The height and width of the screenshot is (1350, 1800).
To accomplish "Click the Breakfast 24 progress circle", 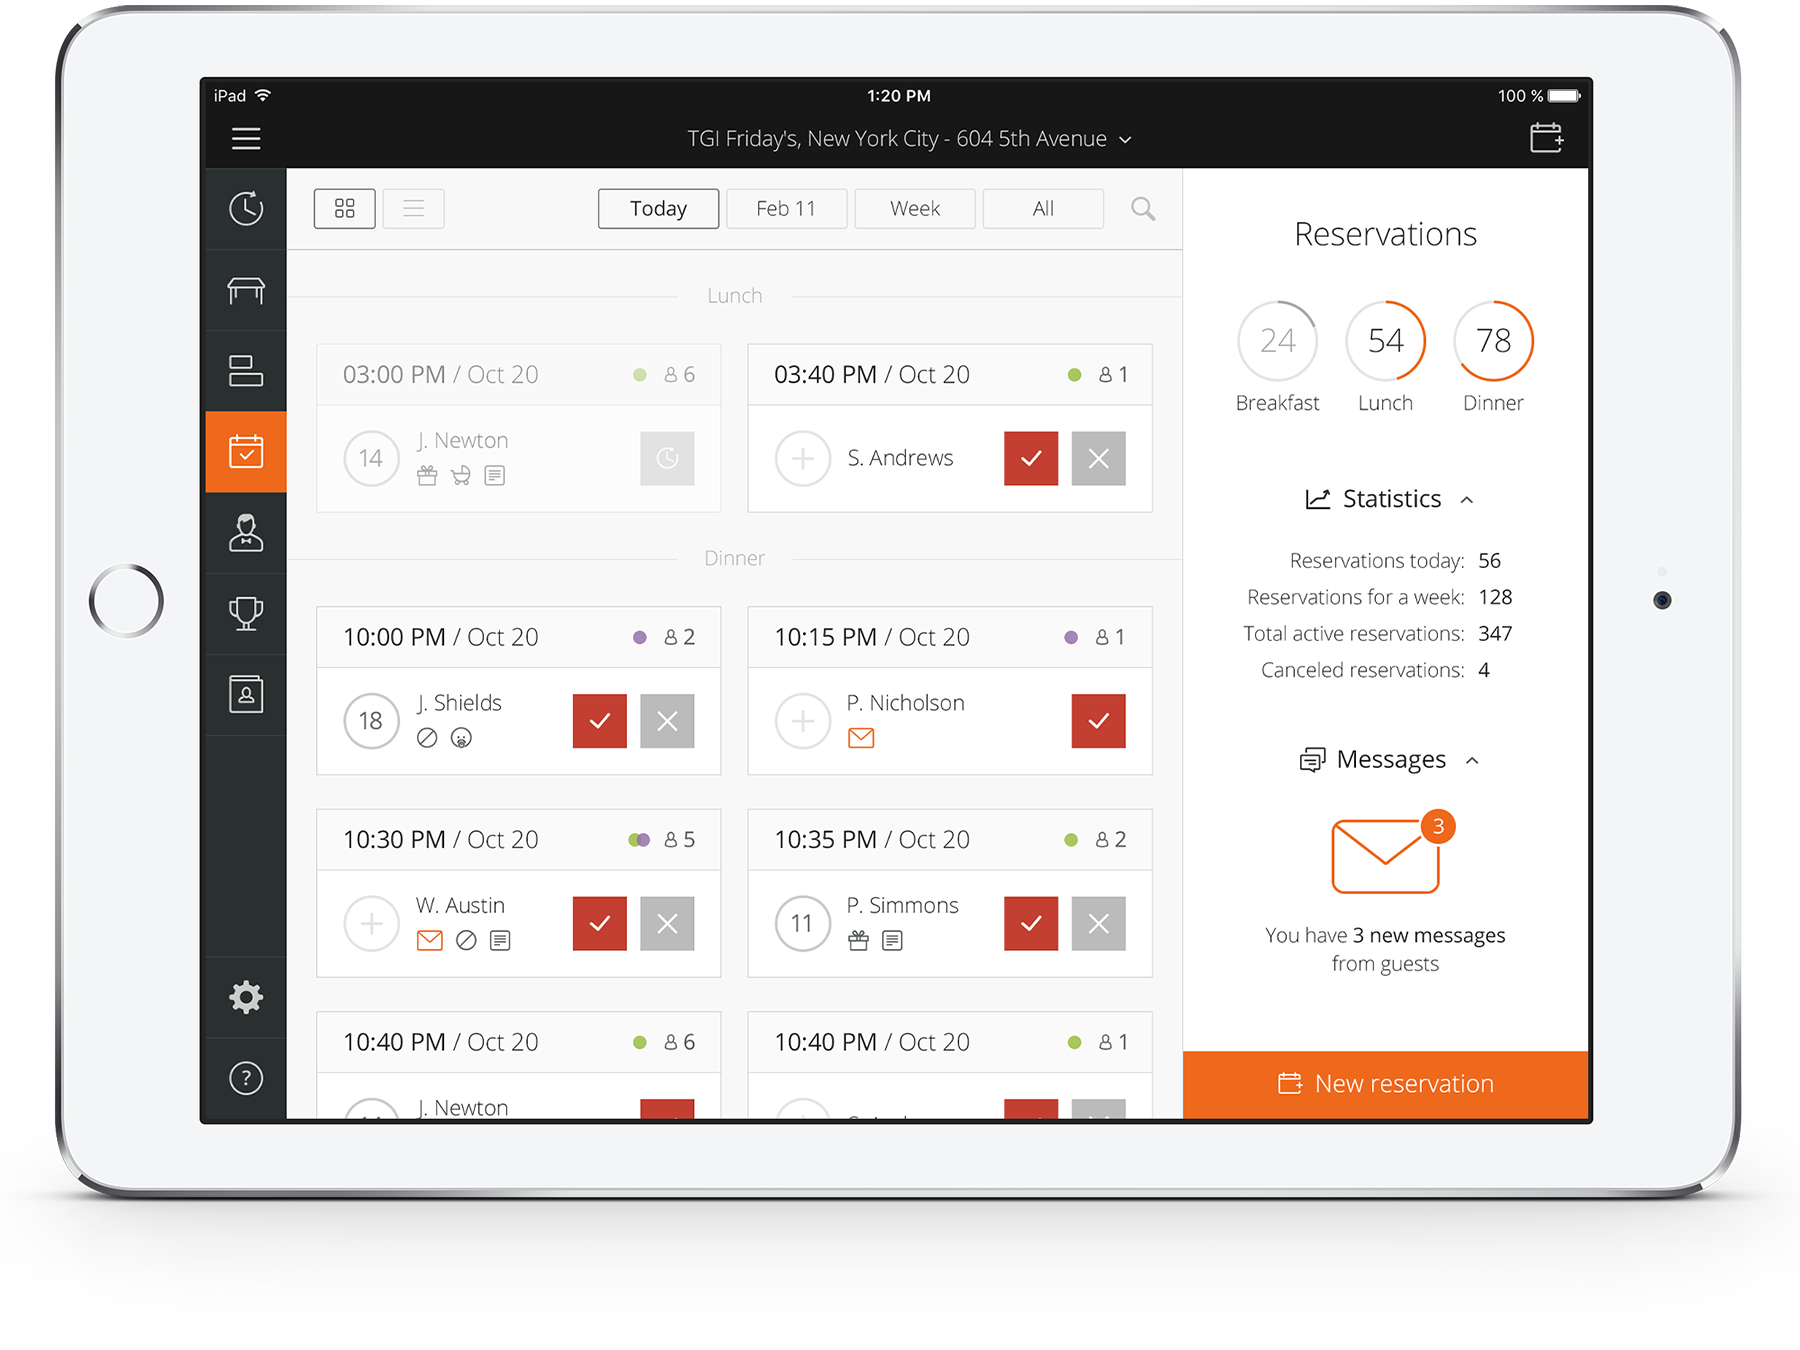I will pos(1278,341).
